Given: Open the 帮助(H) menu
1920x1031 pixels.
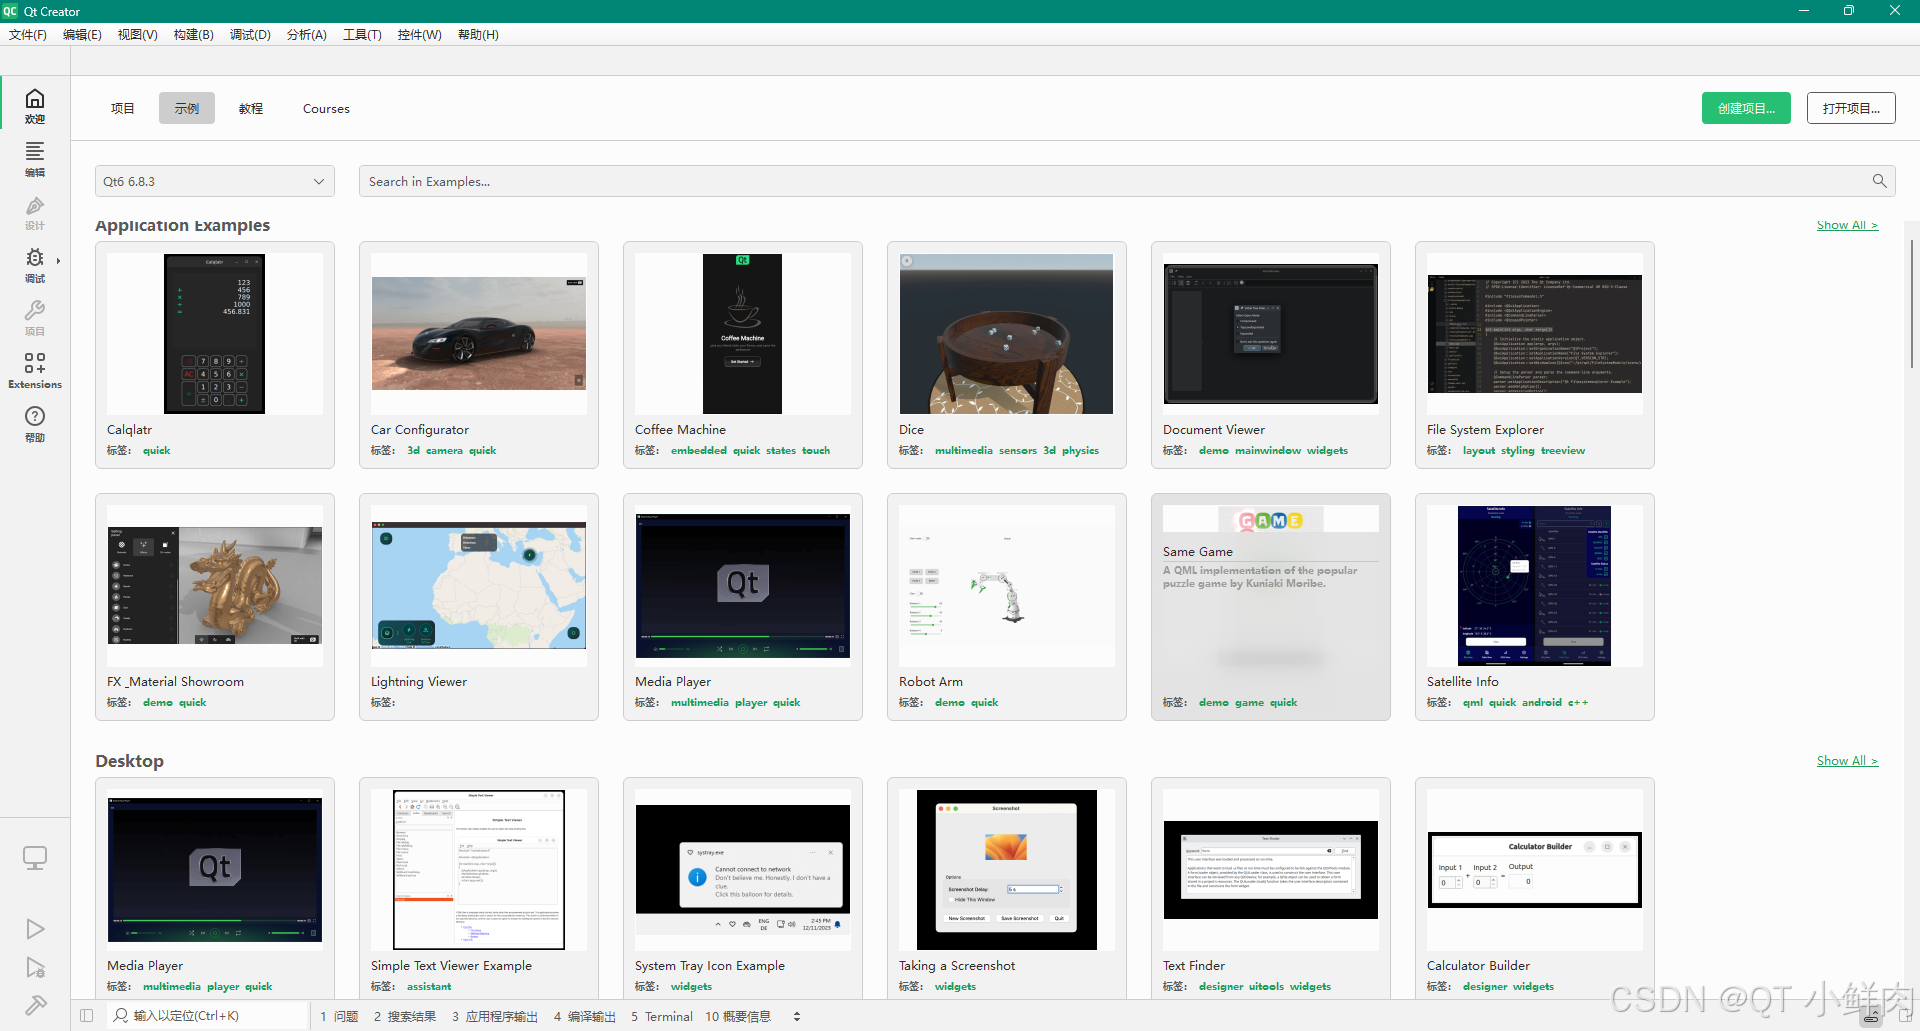Looking at the screenshot, I should click(x=478, y=34).
